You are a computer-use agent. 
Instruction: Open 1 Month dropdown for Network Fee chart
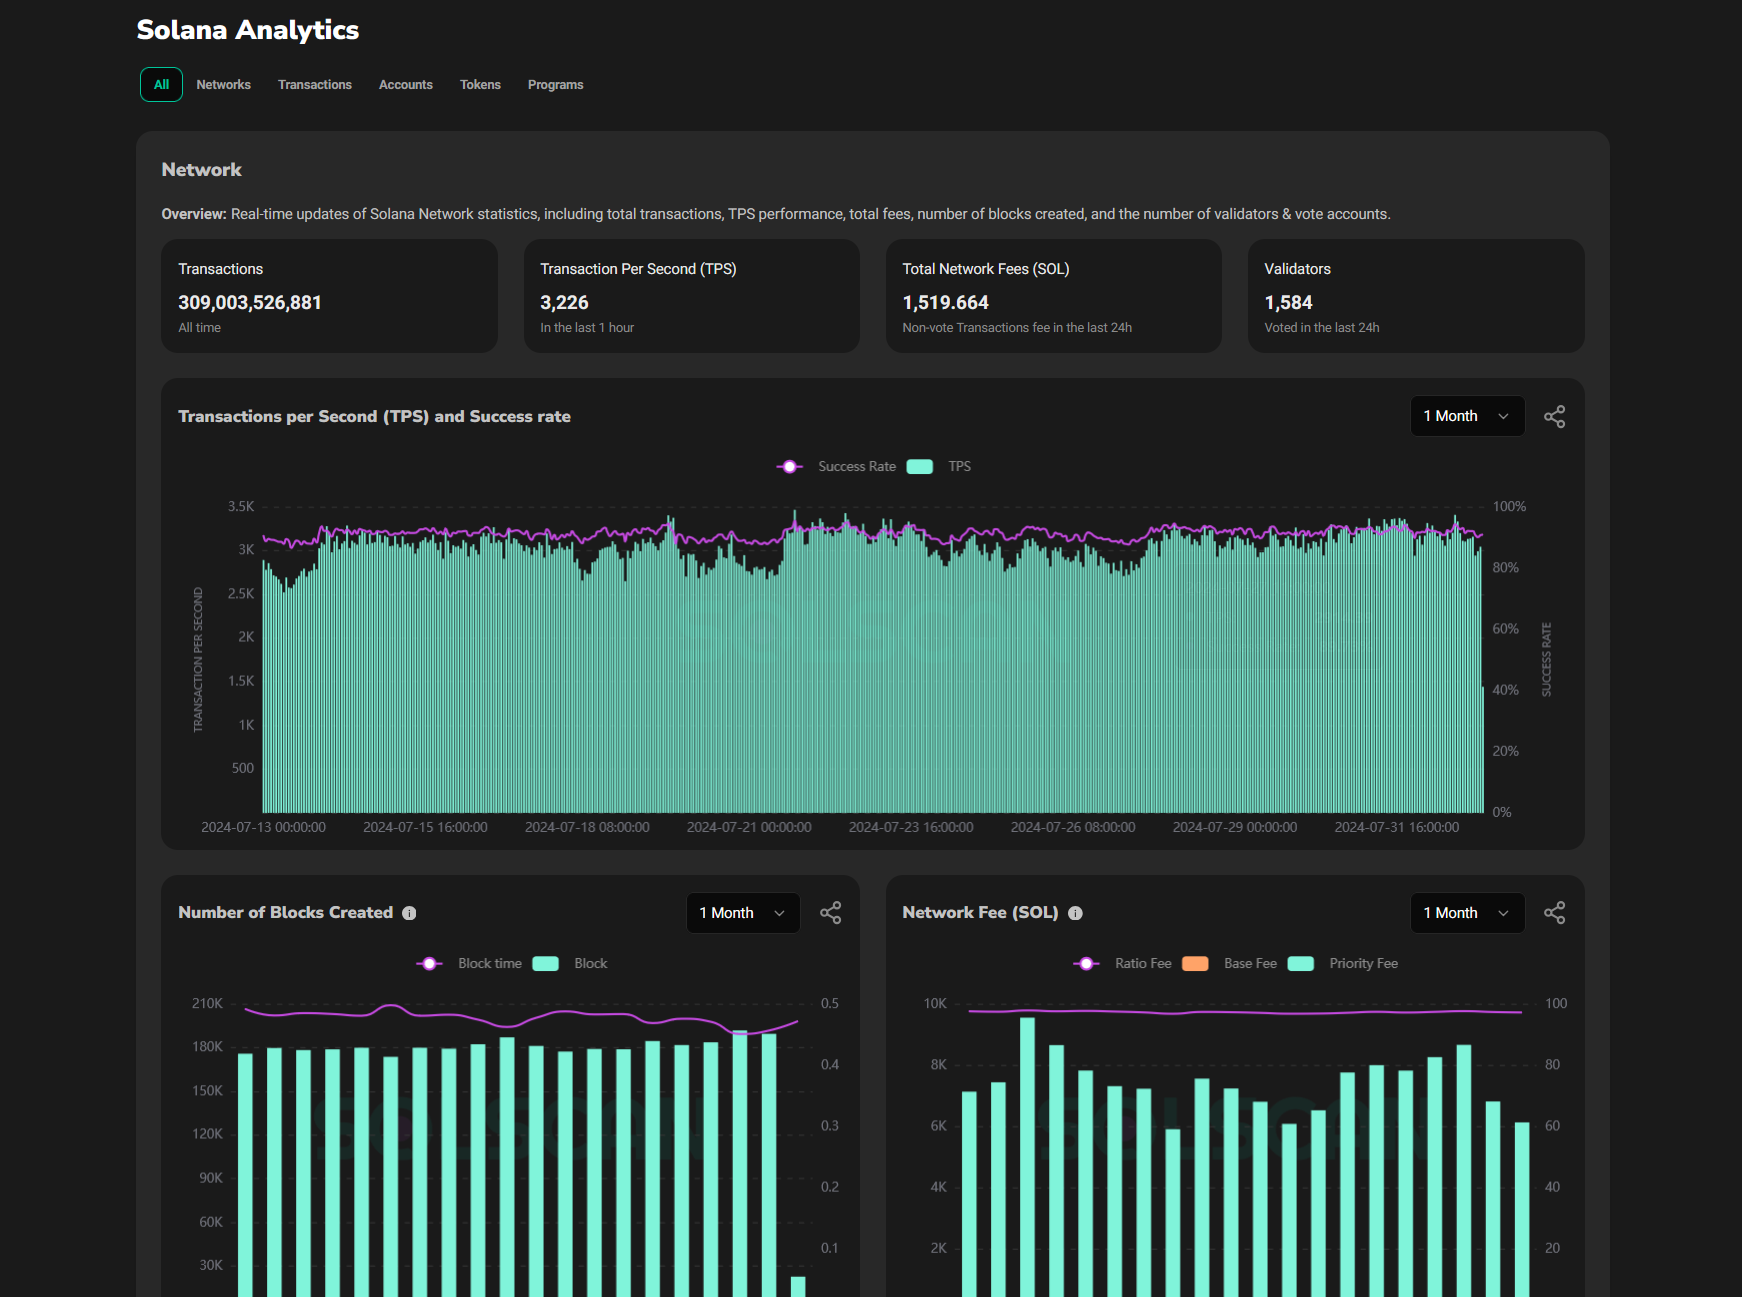1467,913
